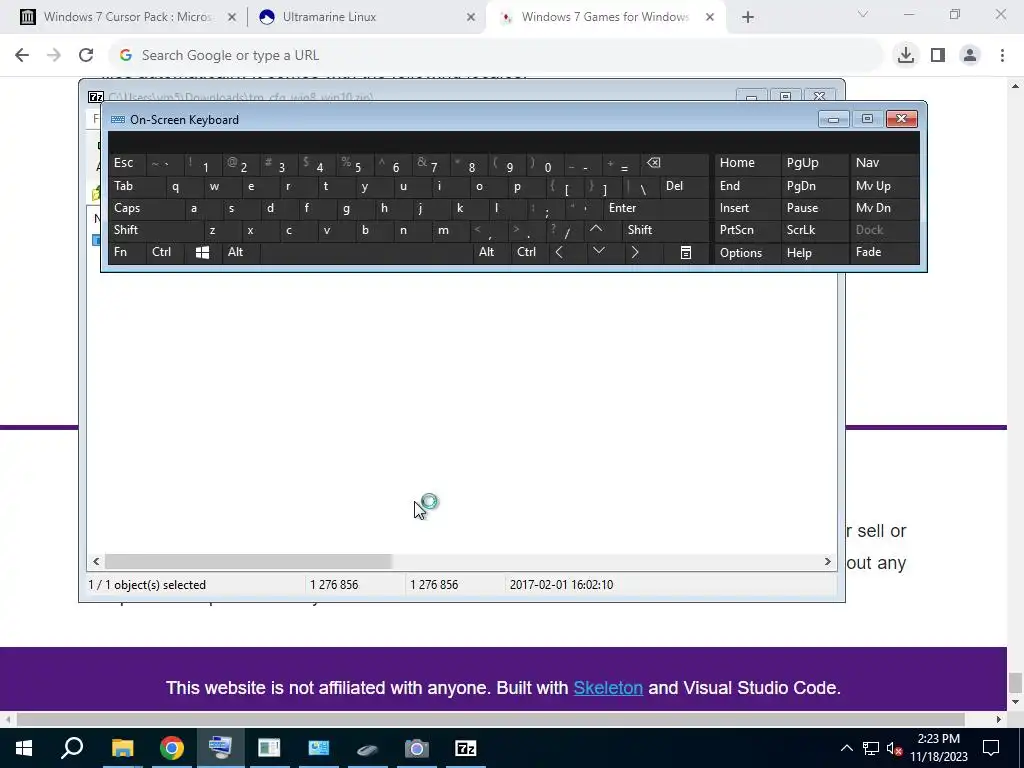Close the Ultramarine Linux tab
The image size is (1024, 768).
(x=471, y=17)
